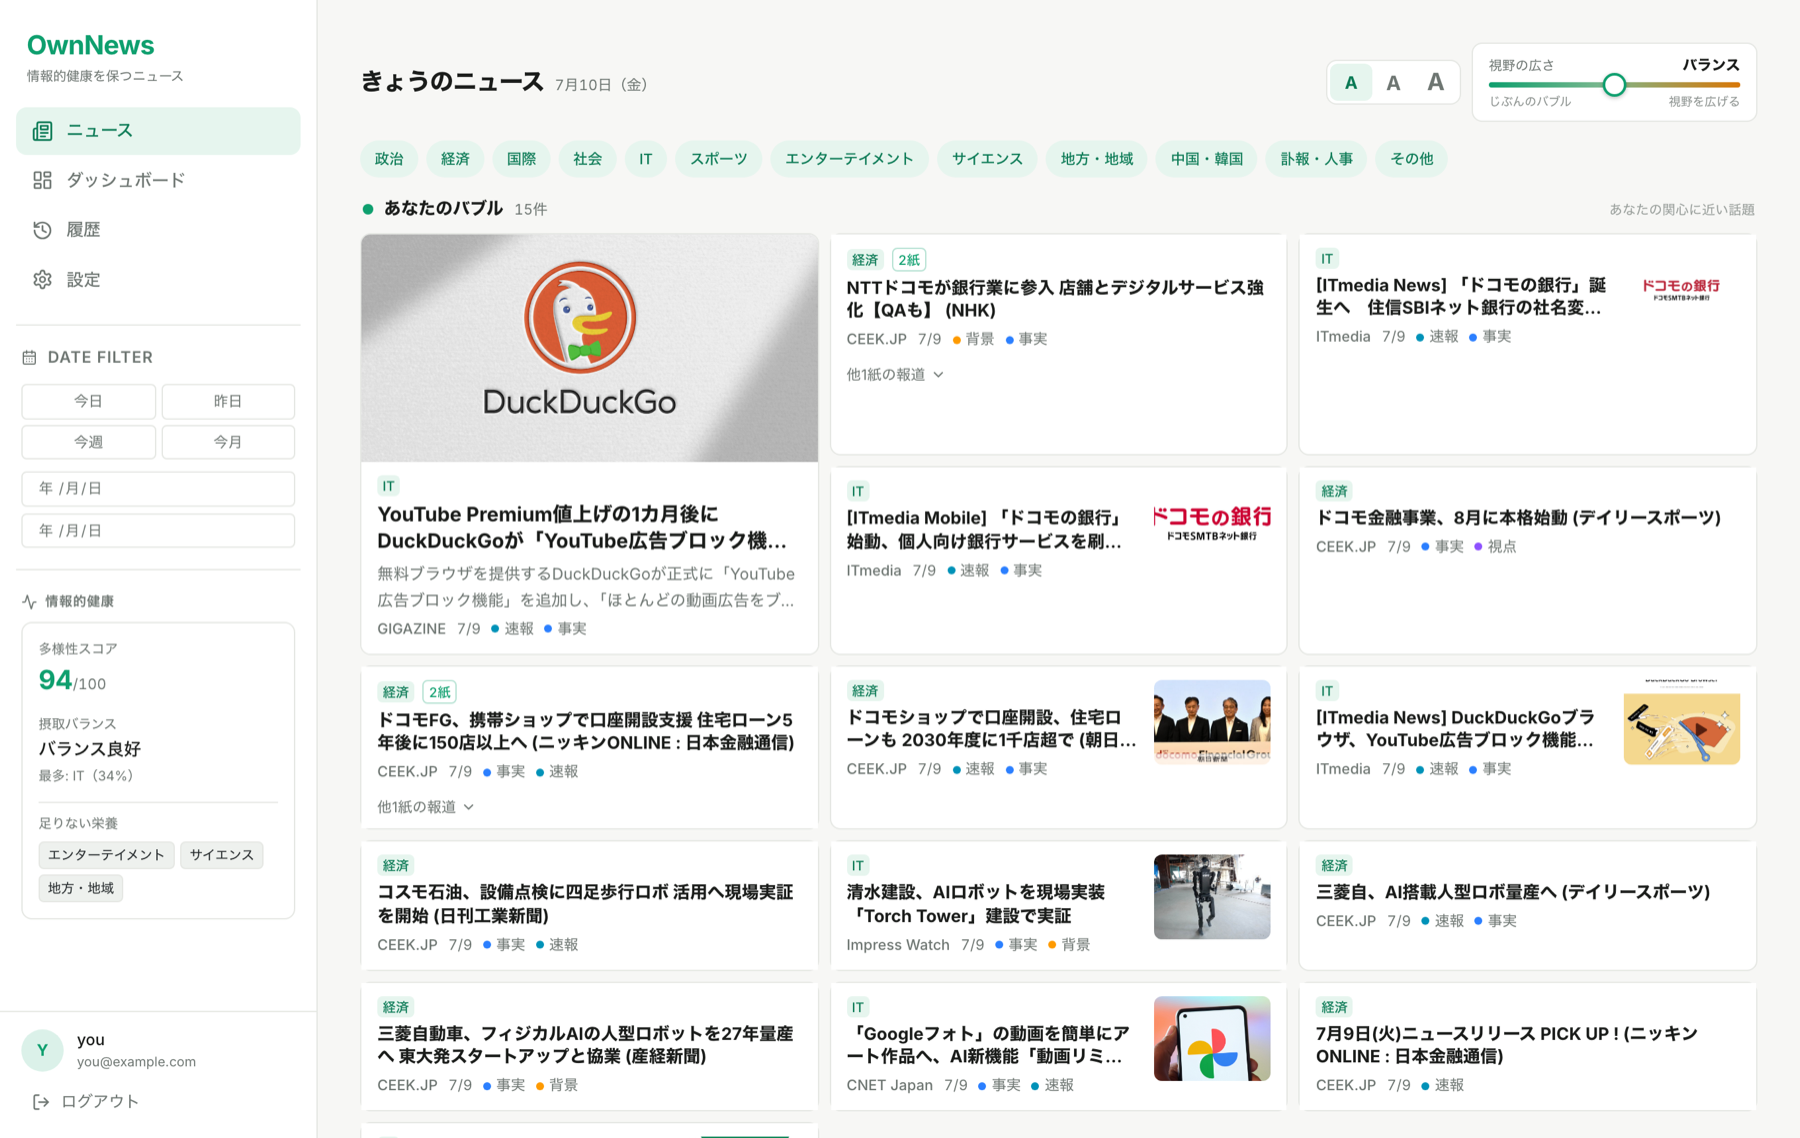Viewport: 1800px width, 1138px height.
Task: Open the ドコモの銀行 thumbnail in ITmedia News card
Action: (x=1681, y=290)
